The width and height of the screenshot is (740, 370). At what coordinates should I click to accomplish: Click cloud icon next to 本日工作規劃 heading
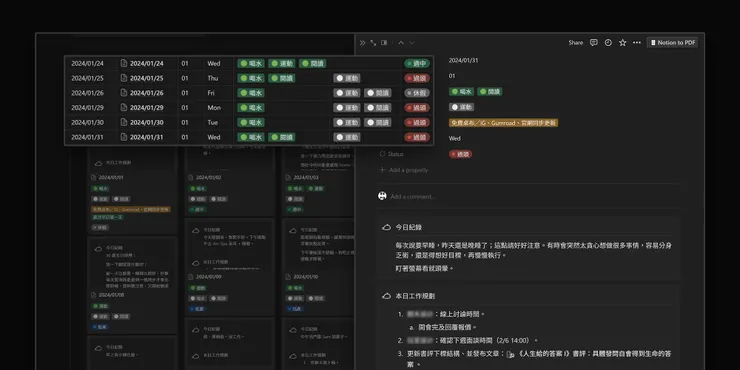[x=387, y=296]
